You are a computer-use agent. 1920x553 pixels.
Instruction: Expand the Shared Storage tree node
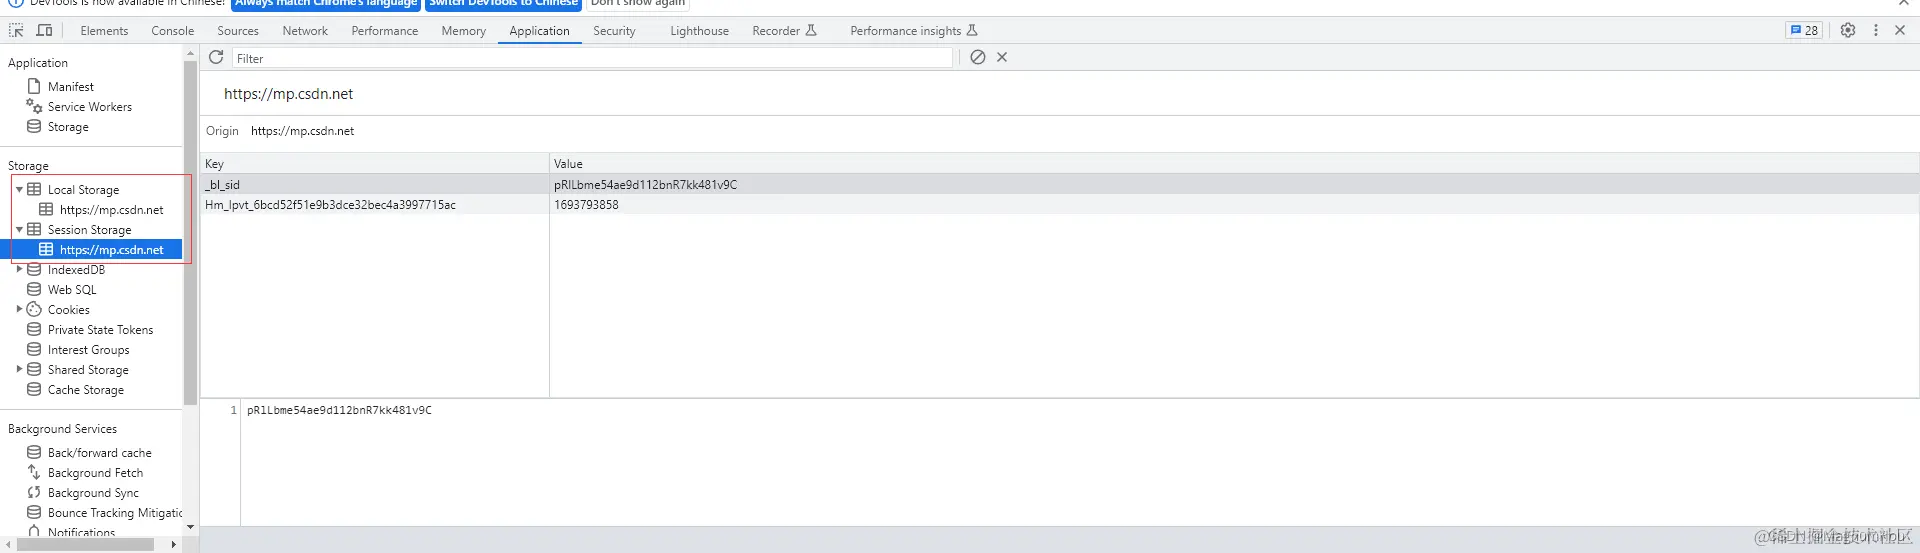coord(19,369)
